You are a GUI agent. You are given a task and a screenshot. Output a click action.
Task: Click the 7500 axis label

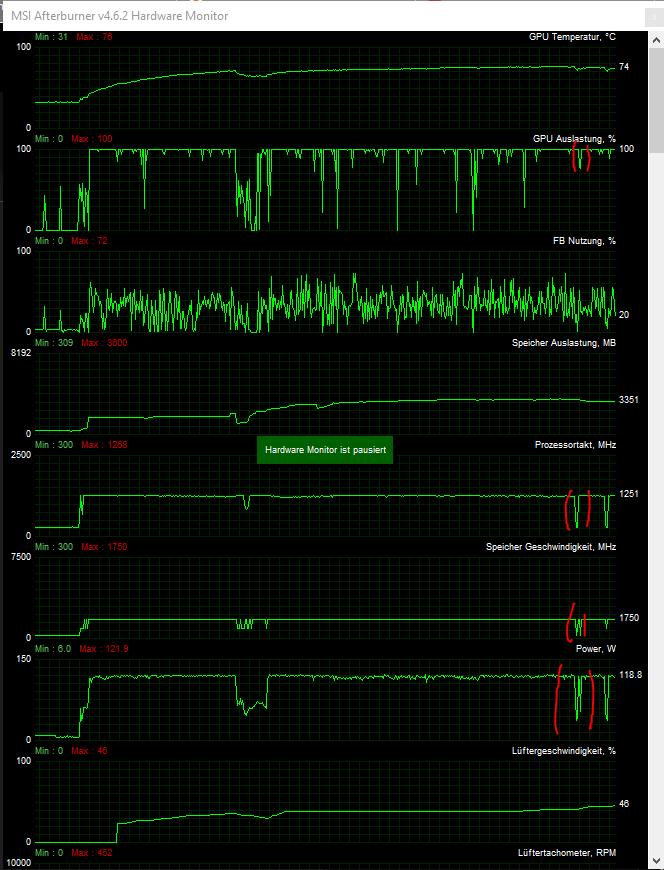coord(21,557)
